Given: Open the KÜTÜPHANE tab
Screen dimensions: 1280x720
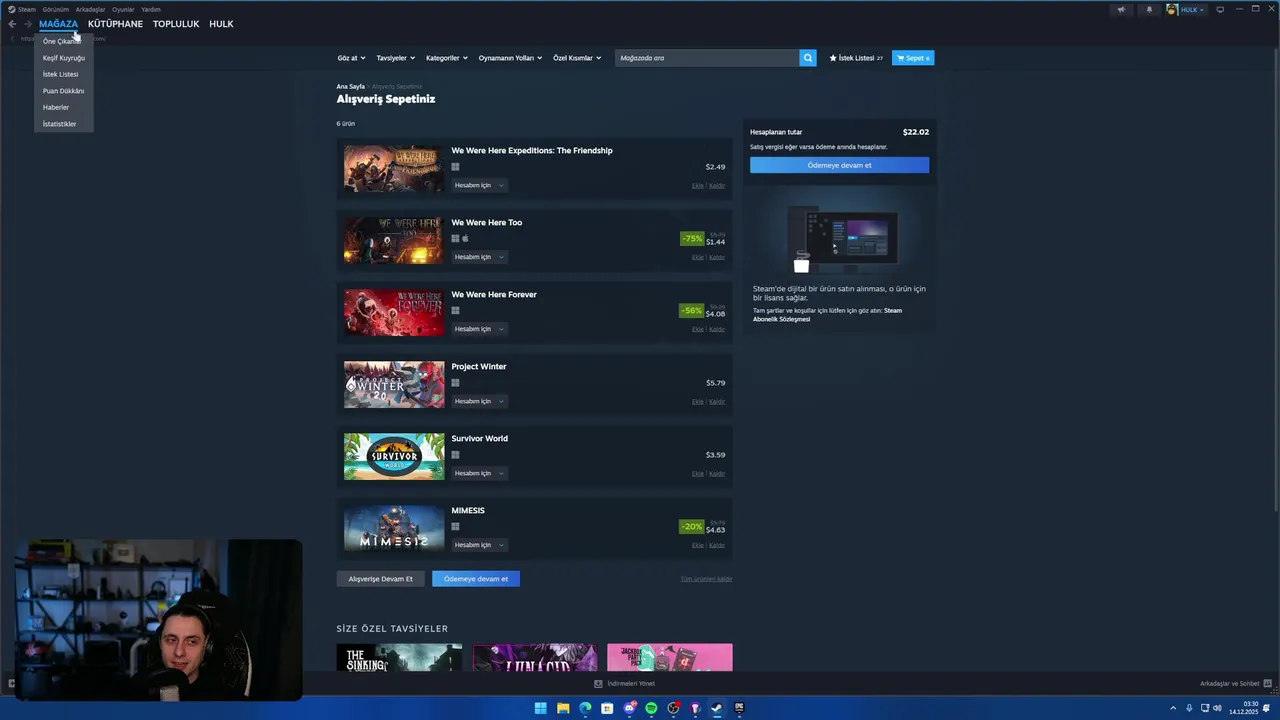Looking at the screenshot, I should pyautogui.click(x=115, y=24).
